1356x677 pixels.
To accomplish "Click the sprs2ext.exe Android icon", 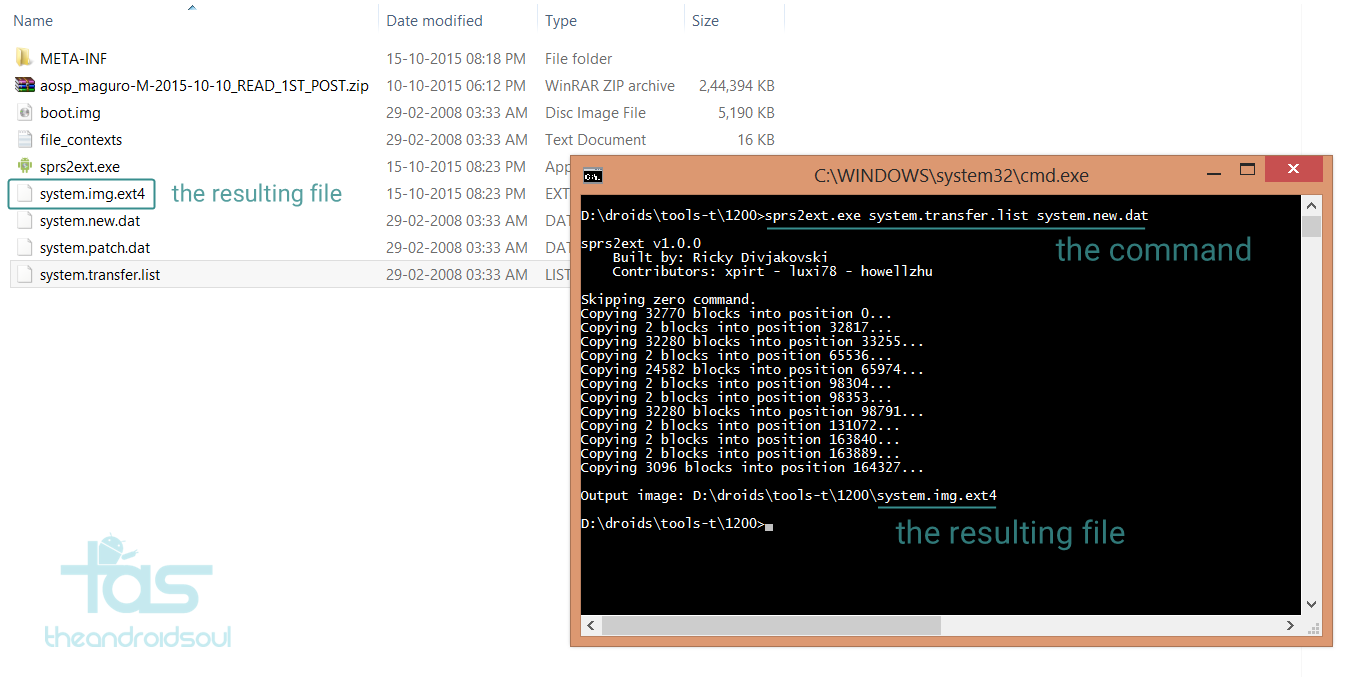I will pos(25,167).
